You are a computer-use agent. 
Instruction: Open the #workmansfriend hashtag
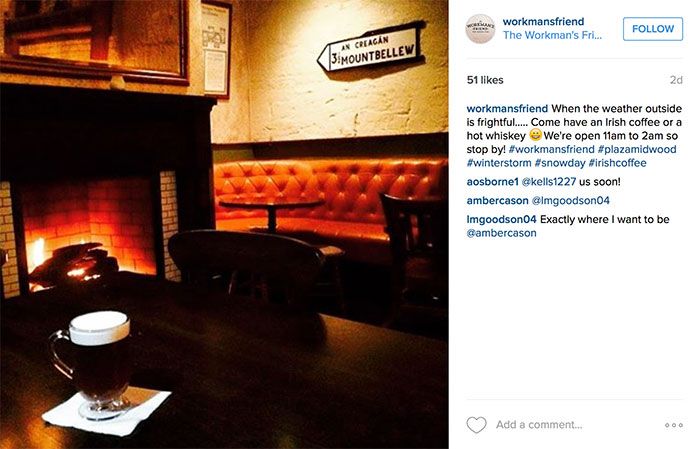(551, 149)
